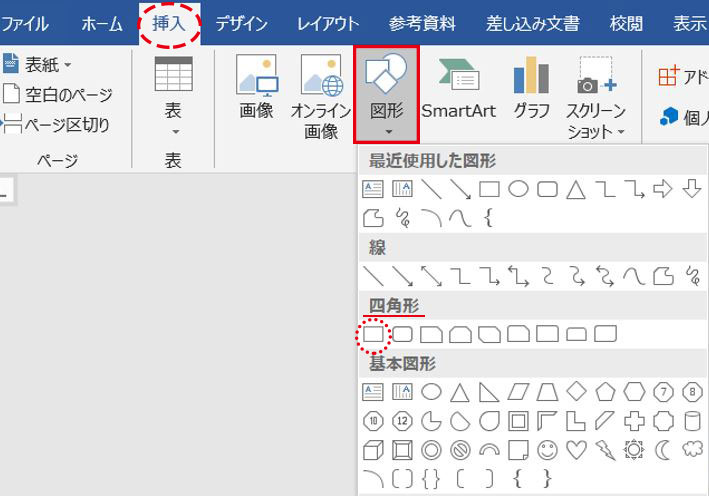Switch to the ホーム tab

102,24
